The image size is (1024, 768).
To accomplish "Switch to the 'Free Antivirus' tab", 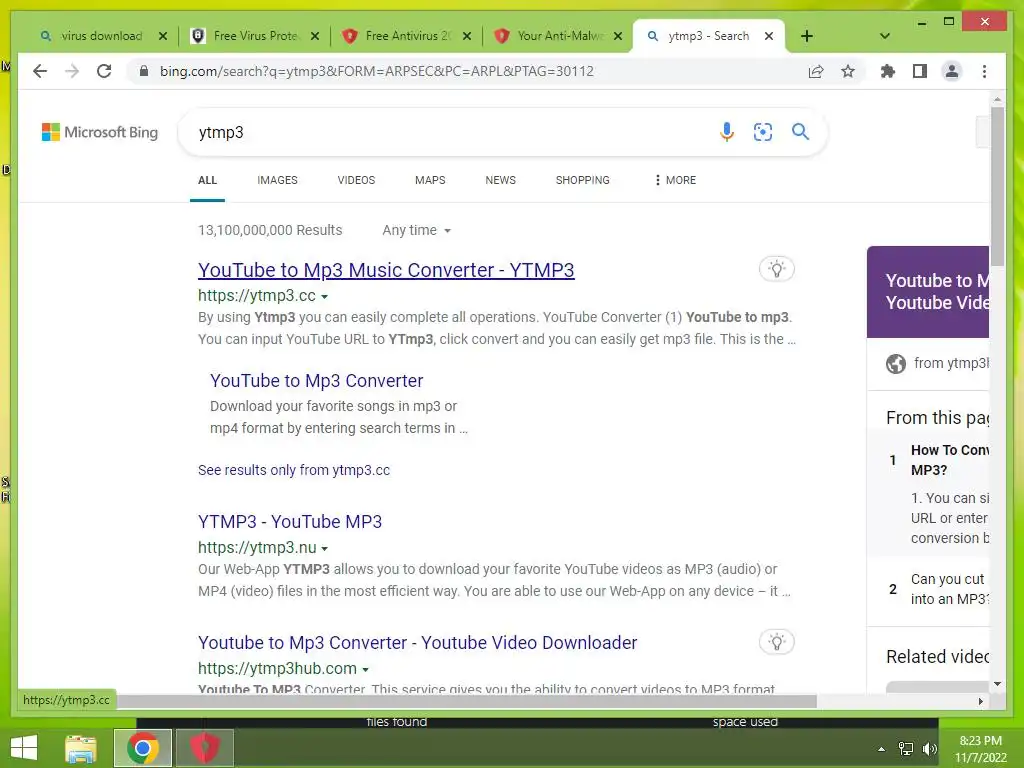I will [x=406, y=36].
